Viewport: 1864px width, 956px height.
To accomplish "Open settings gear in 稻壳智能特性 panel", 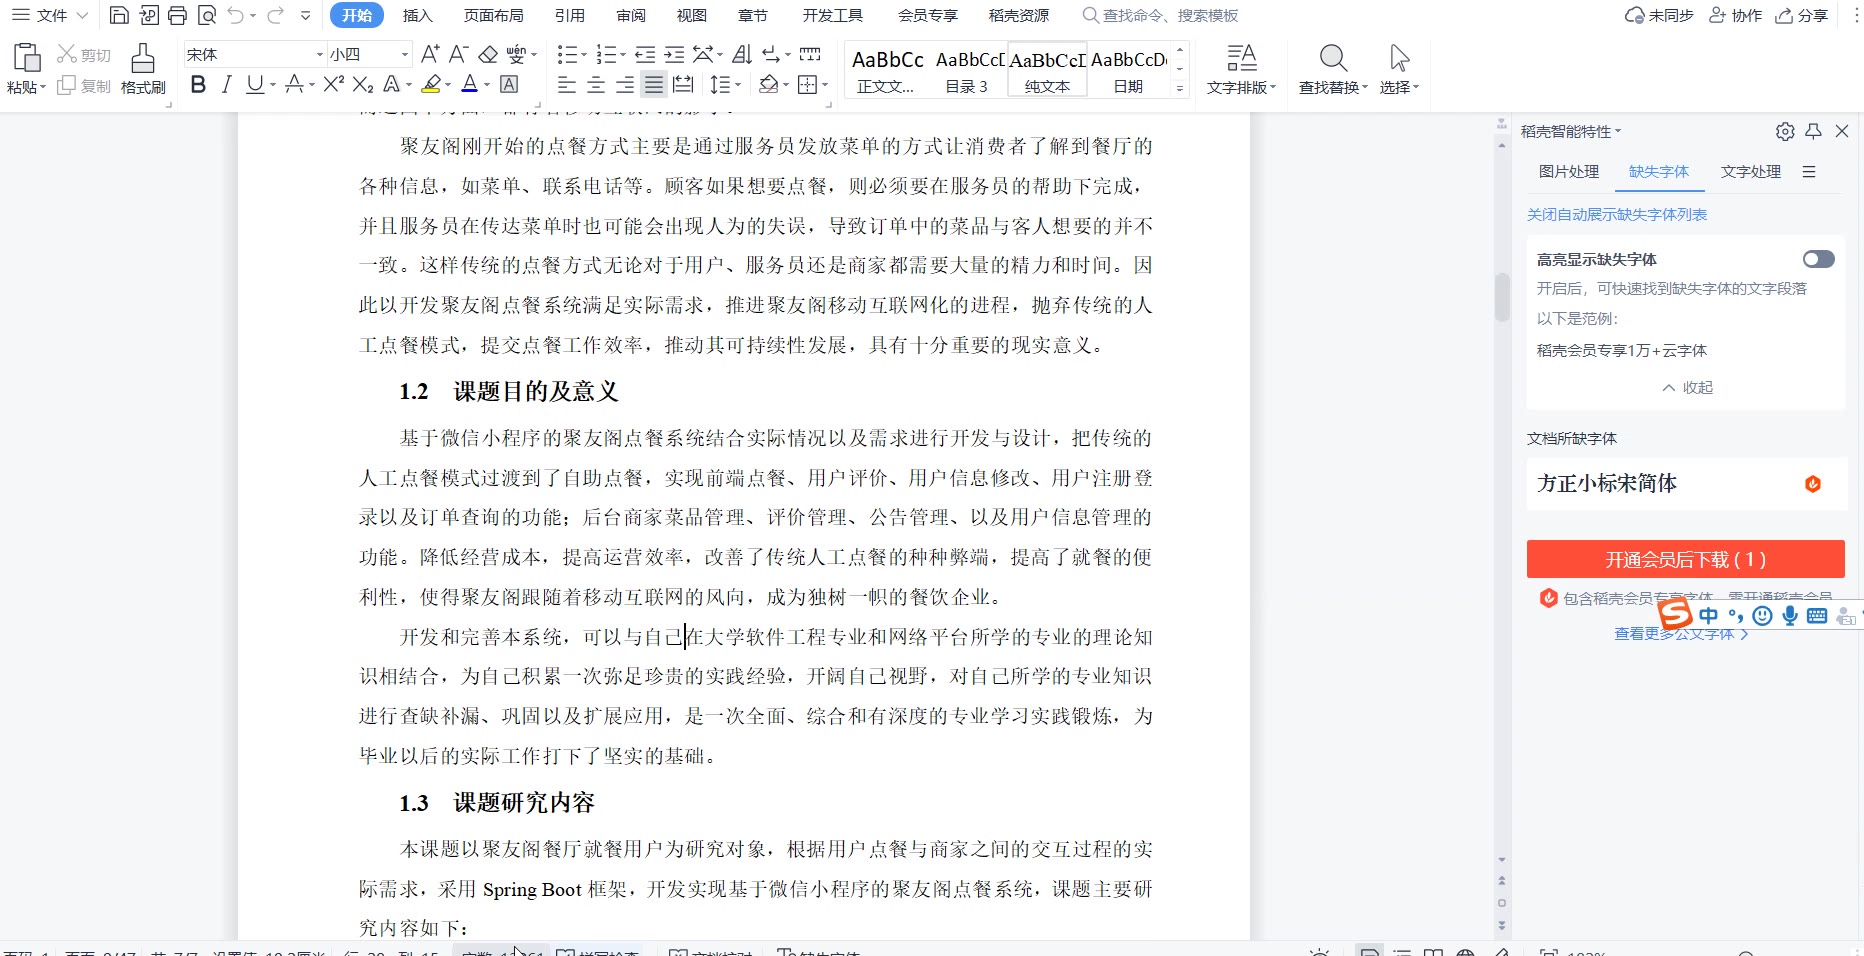I will tap(1785, 131).
